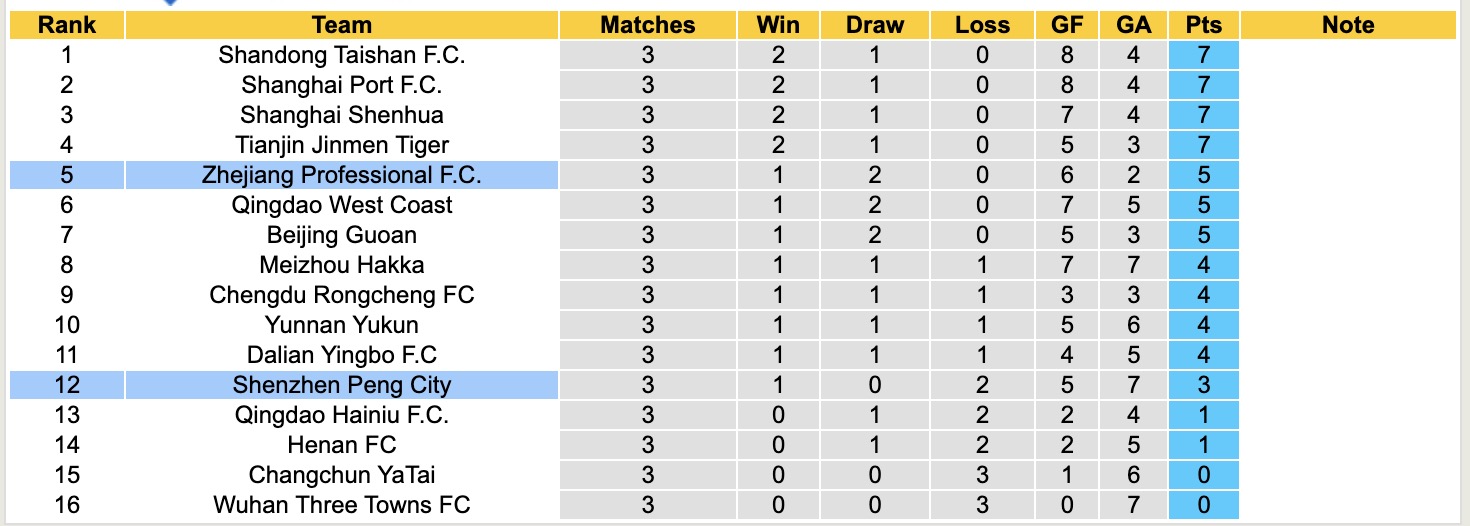Click the Loss column header
Screen dimensions: 1470x526
[982, 25]
